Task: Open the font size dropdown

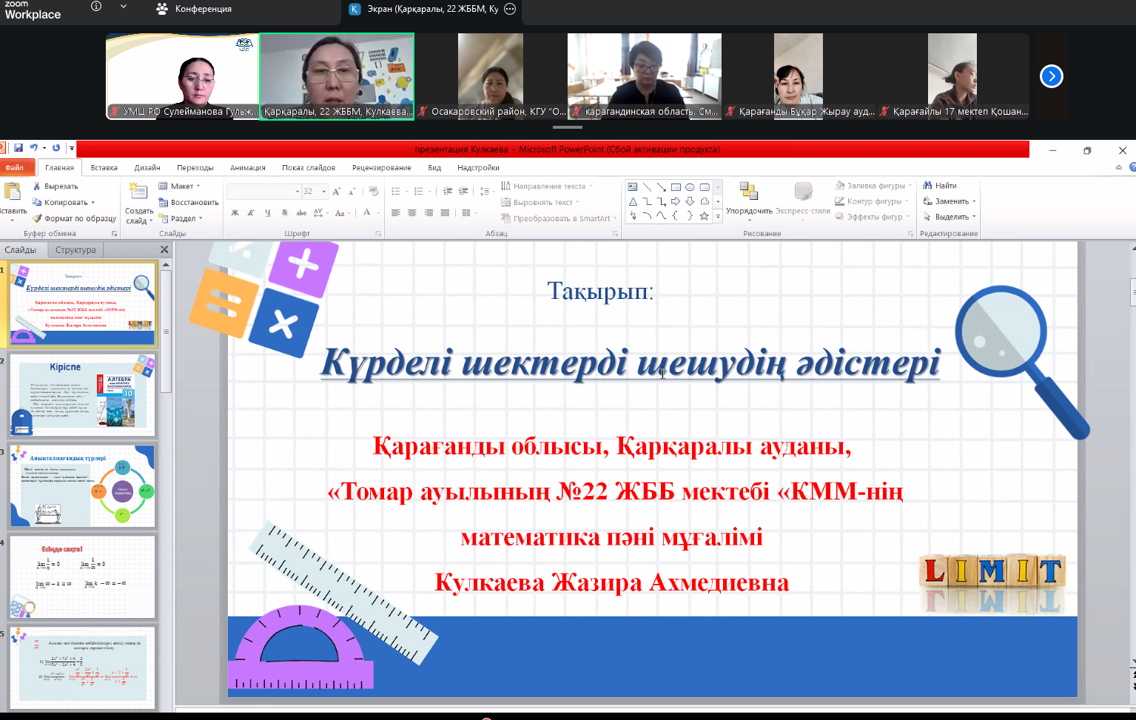Action: (323, 191)
